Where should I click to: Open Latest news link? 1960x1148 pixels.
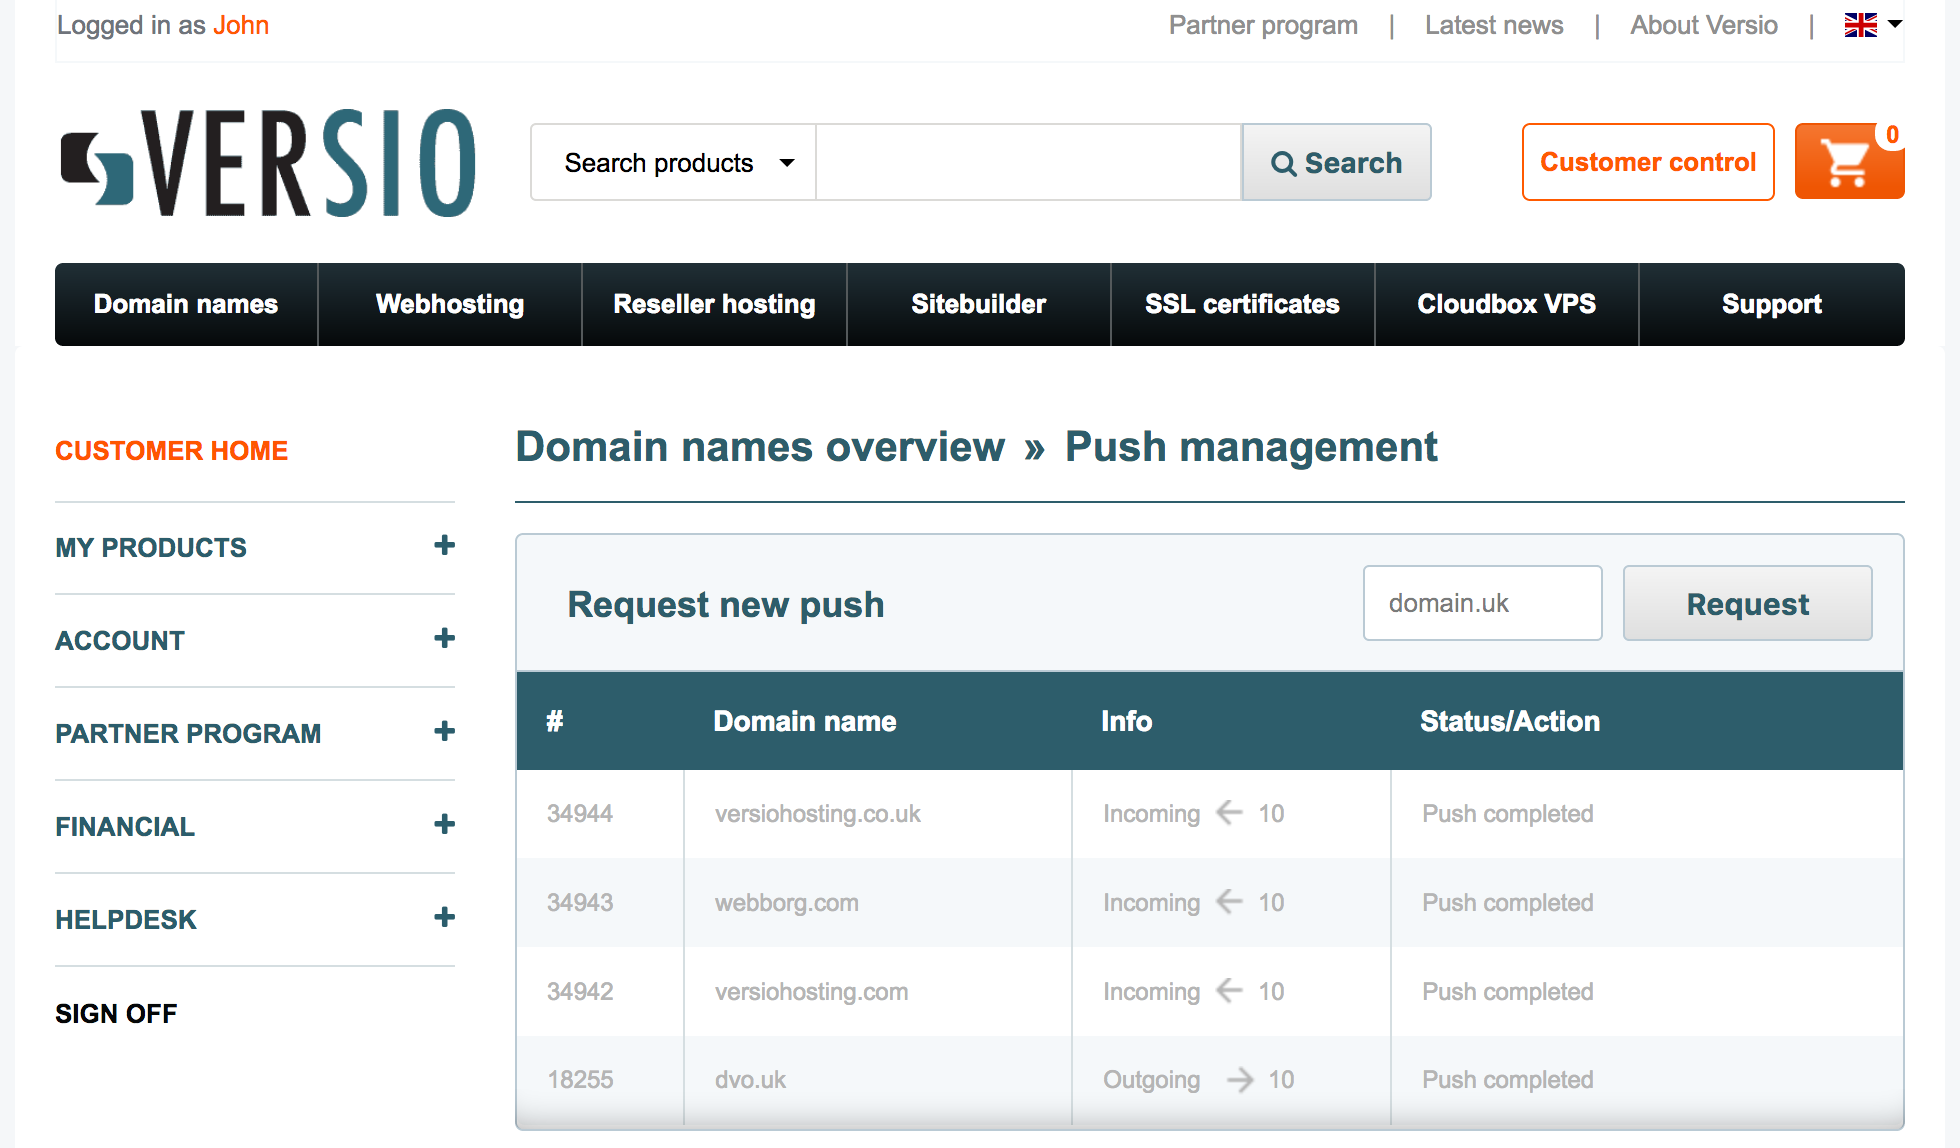1494,25
